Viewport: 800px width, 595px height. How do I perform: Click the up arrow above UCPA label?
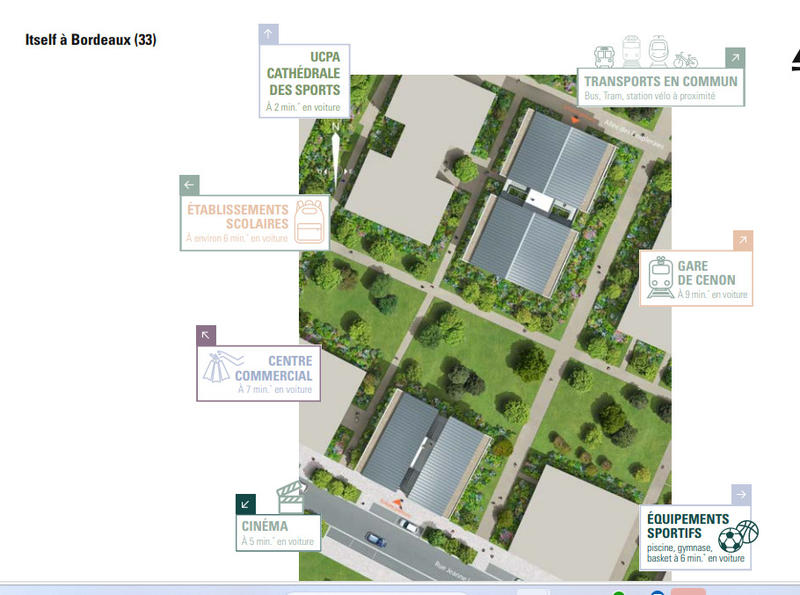click(x=268, y=34)
